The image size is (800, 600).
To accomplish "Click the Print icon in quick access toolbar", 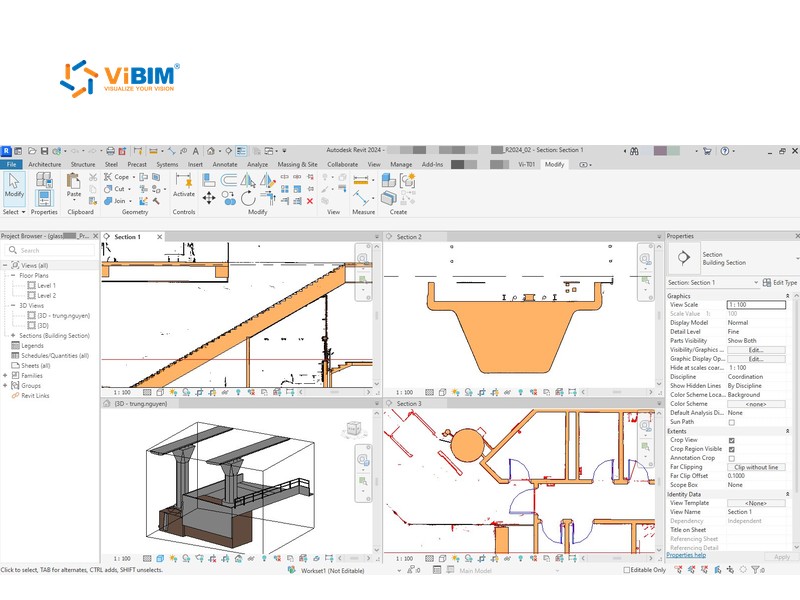I will pos(110,151).
